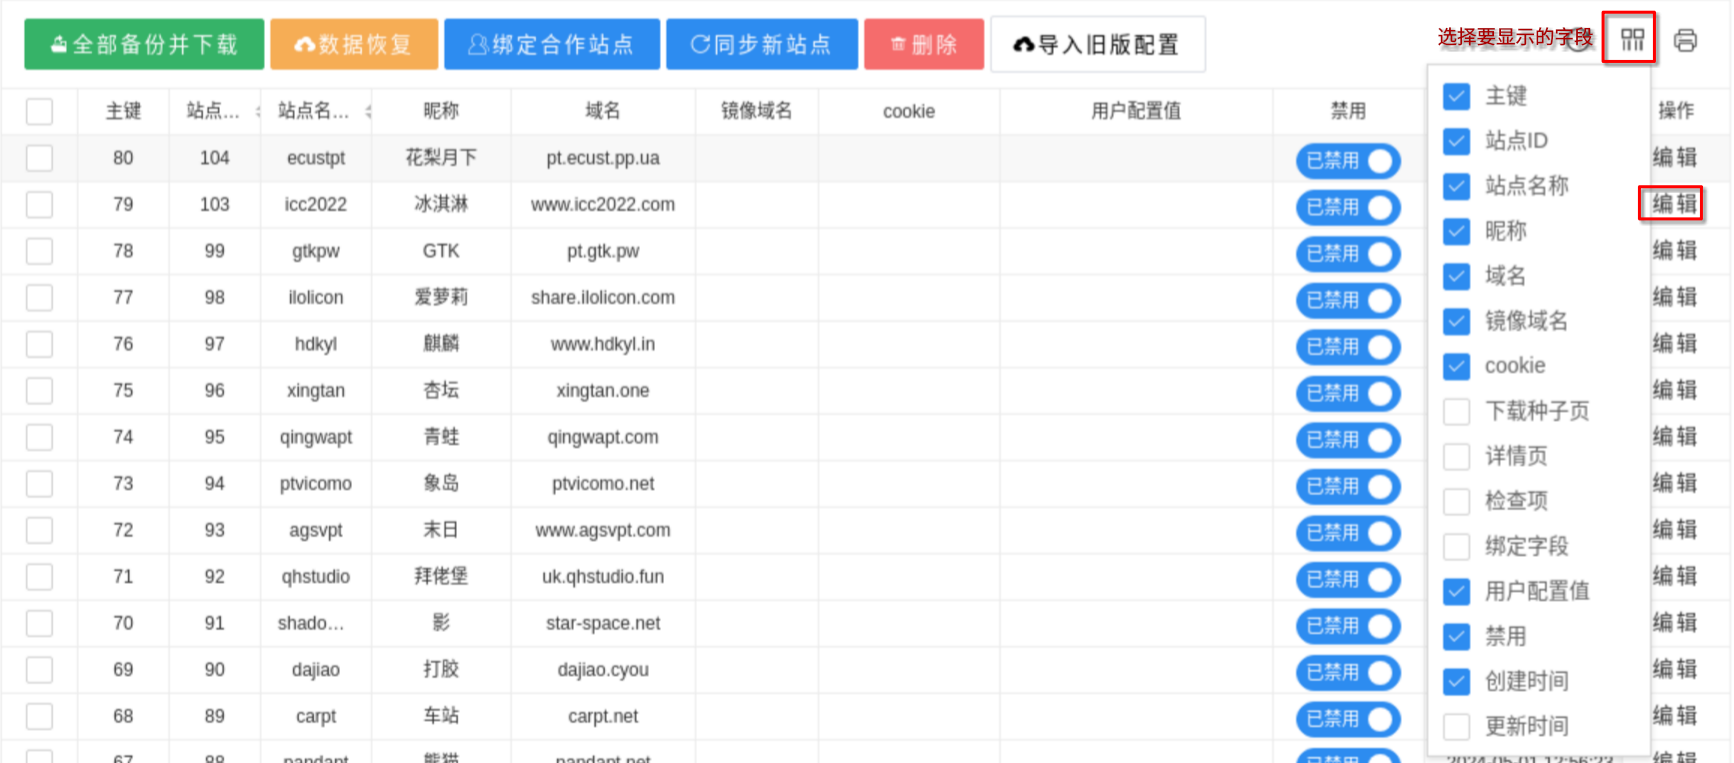This screenshot has height=763, width=1734.
Task: Click the domain cell share.ilolicon.com
Action: click(x=603, y=297)
